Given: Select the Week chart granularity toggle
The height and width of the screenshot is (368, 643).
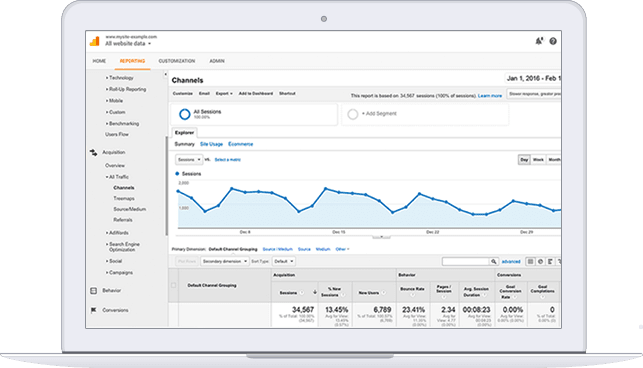Looking at the screenshot, I should (538, 160).
